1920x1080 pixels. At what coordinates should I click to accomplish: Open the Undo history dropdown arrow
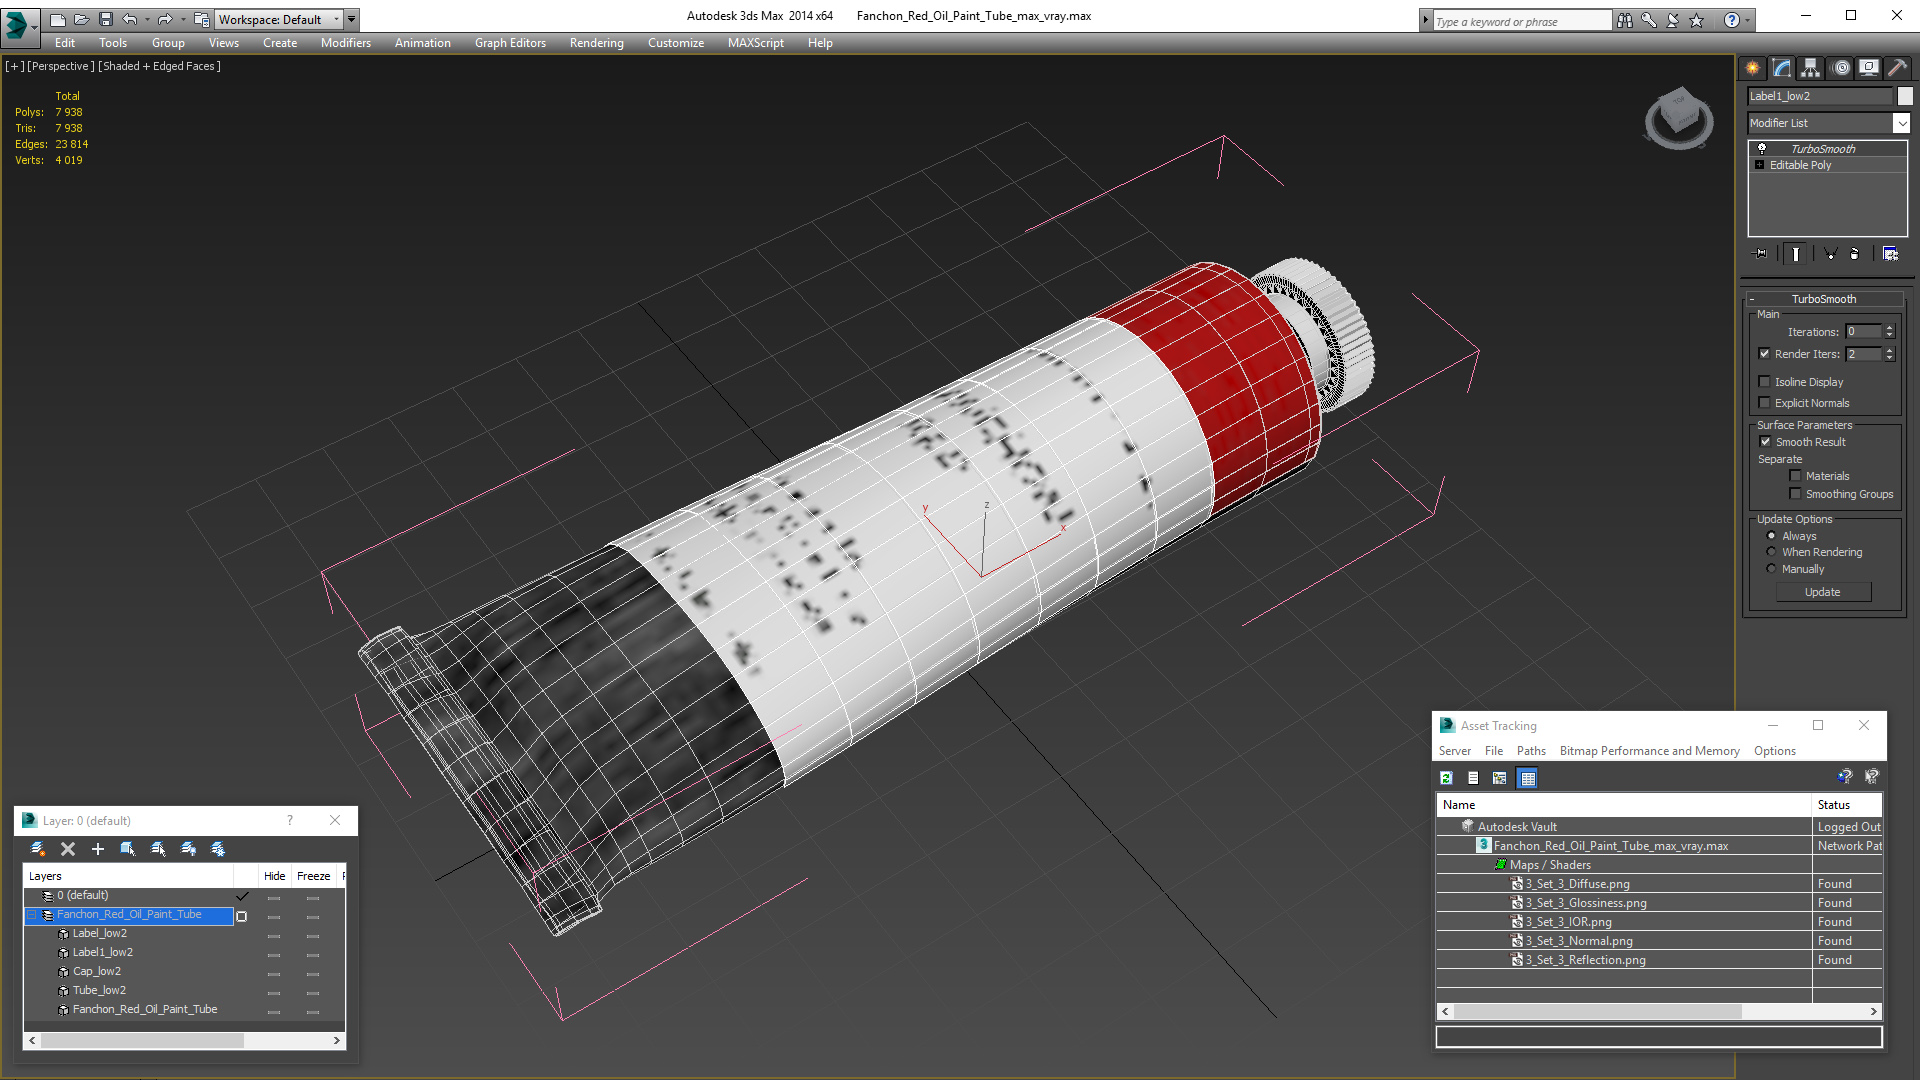point(147,19)
